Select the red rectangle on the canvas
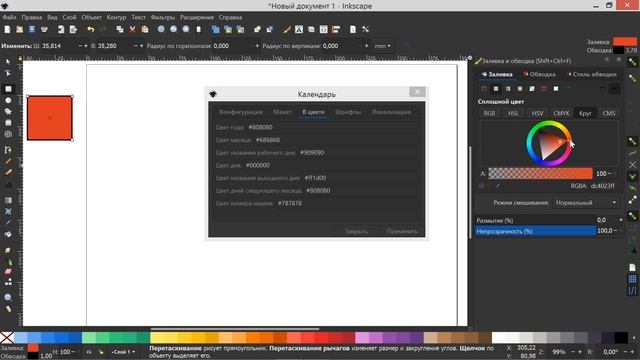This screenshot has width=640, height=360. tap(50, 118)
